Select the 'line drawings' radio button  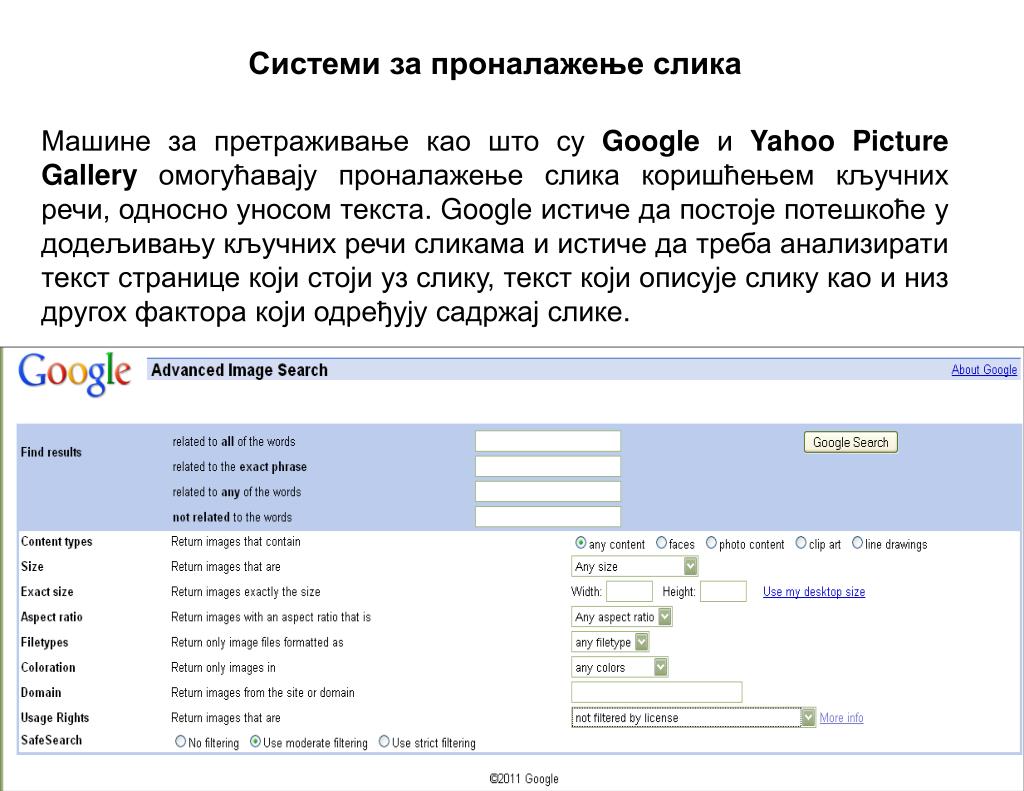(857, 543)
